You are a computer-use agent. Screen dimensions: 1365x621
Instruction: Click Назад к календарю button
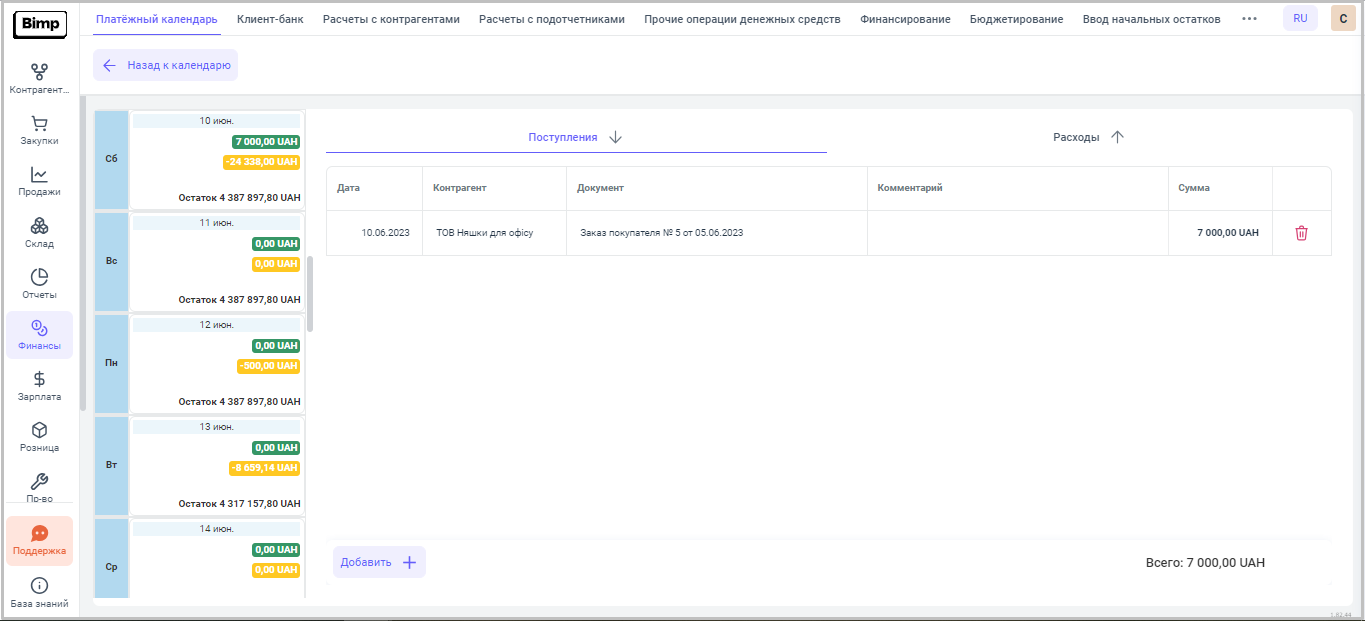click(166, 65)
